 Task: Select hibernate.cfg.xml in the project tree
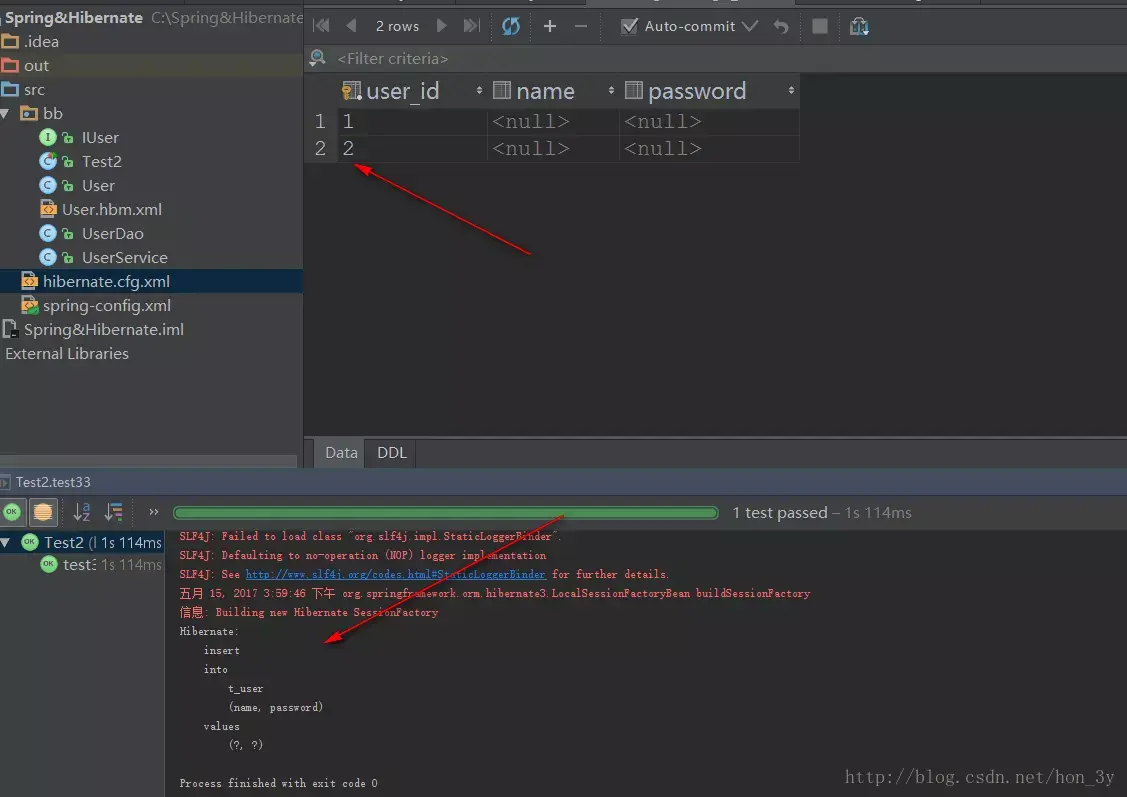point(106,282)
